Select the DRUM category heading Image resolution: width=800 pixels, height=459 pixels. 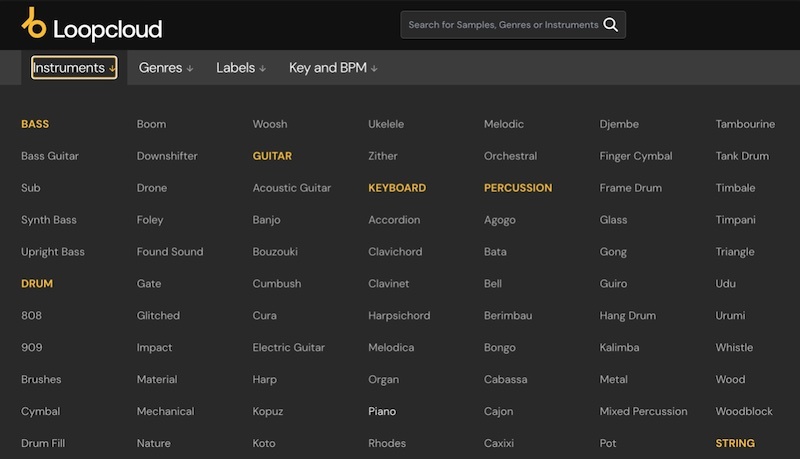point(37,284)
